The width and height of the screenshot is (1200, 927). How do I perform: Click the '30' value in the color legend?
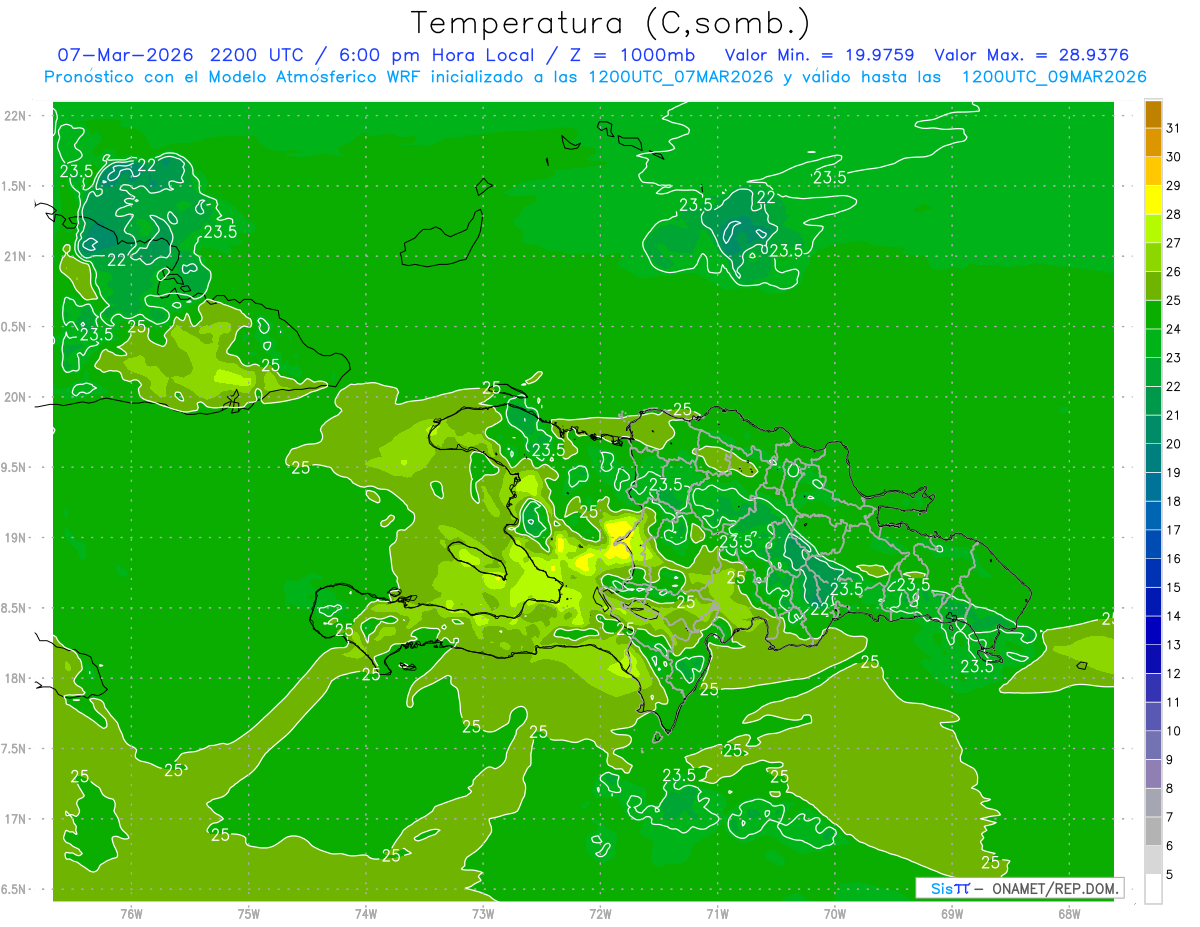[1174, 157]
